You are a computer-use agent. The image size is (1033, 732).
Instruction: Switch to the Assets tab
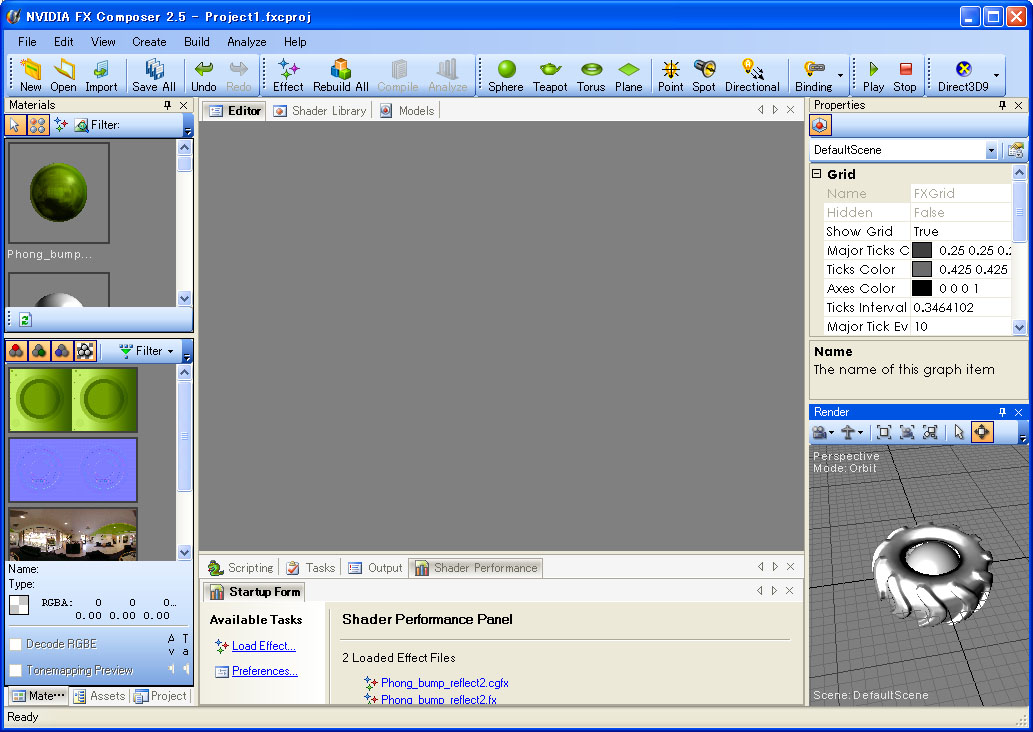[x=99, y=696]
